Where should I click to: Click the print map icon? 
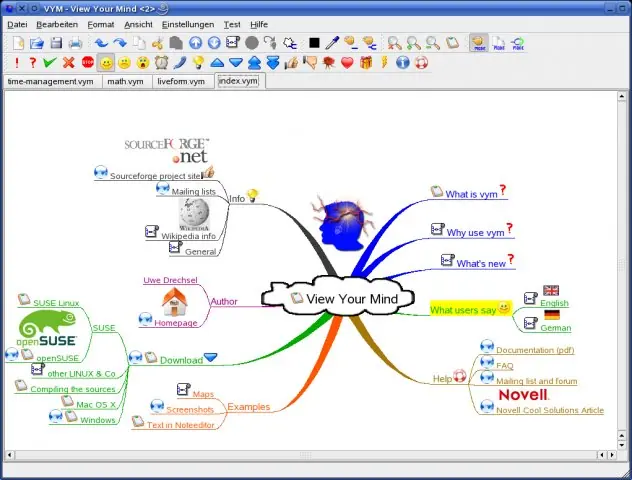(x=75, y=43)
